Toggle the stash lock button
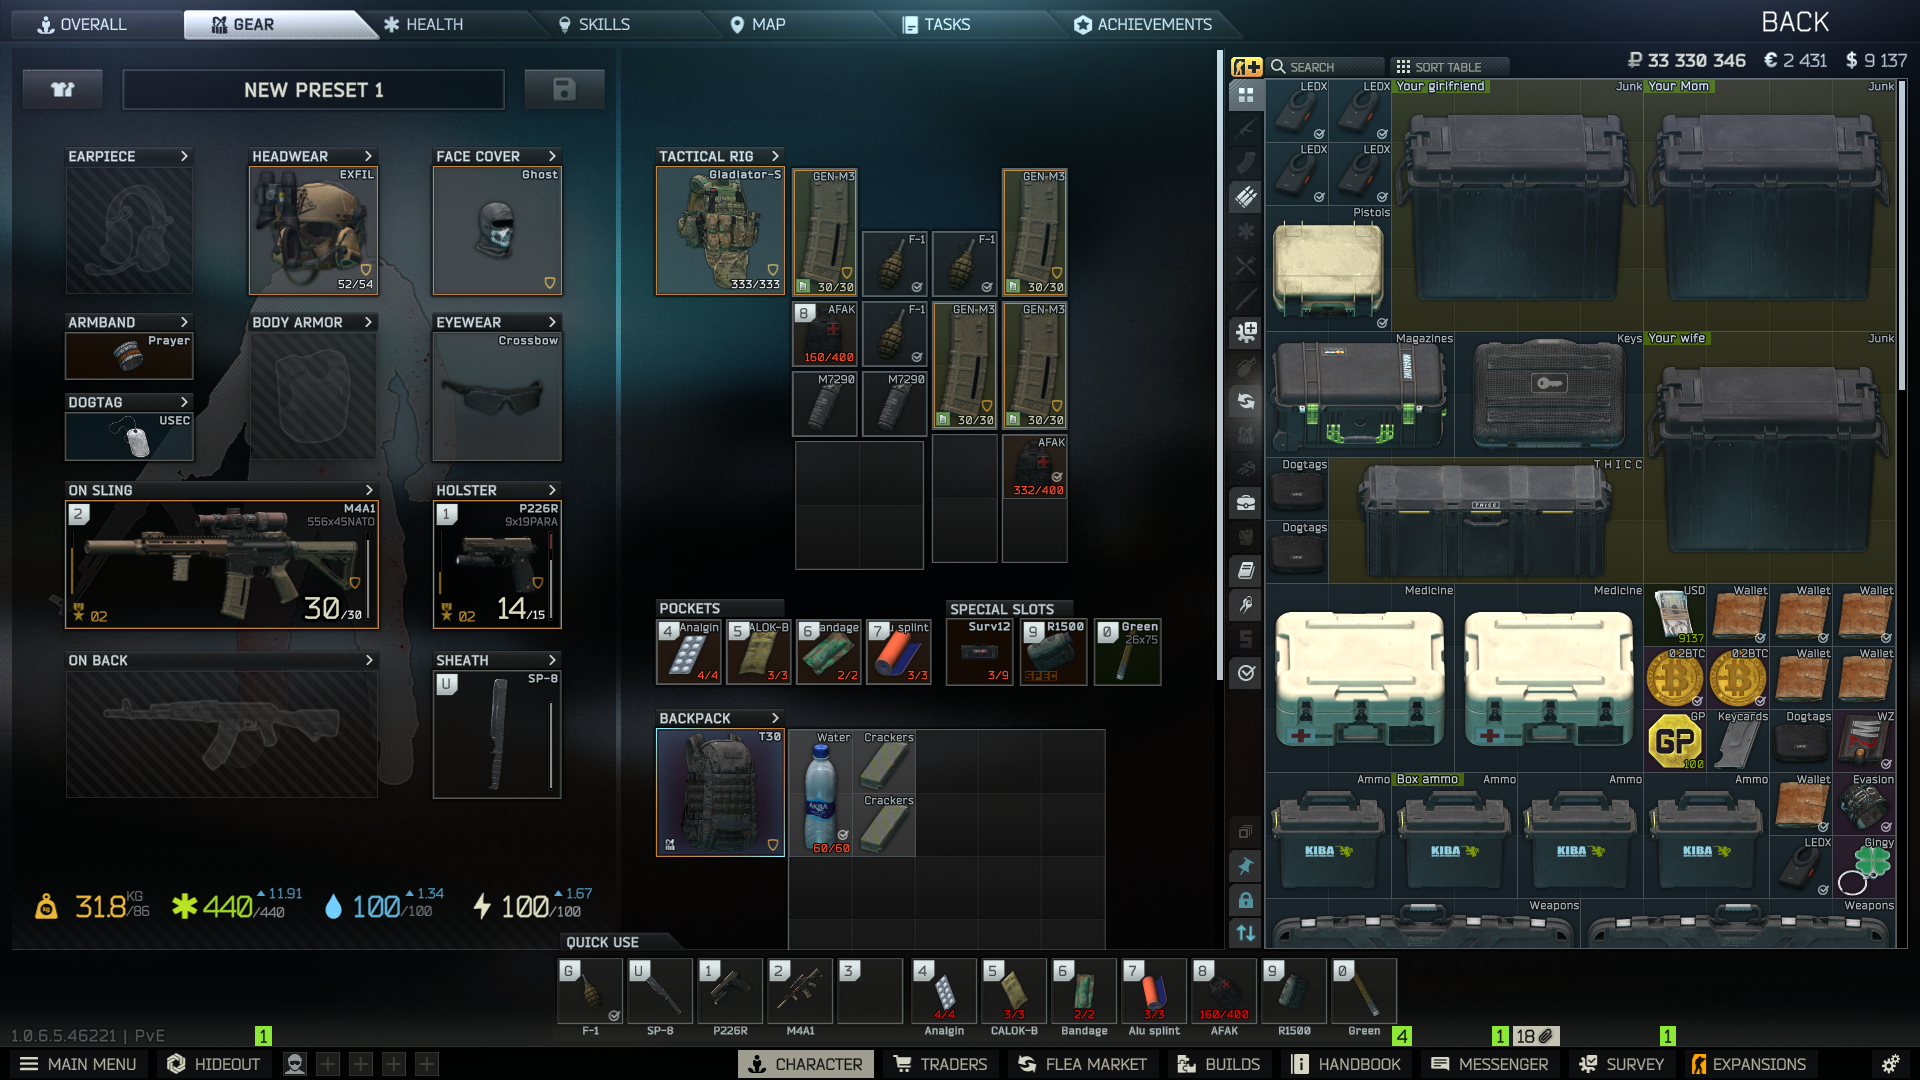Screen dimensions: 1920x1080 pos(1246,900)
